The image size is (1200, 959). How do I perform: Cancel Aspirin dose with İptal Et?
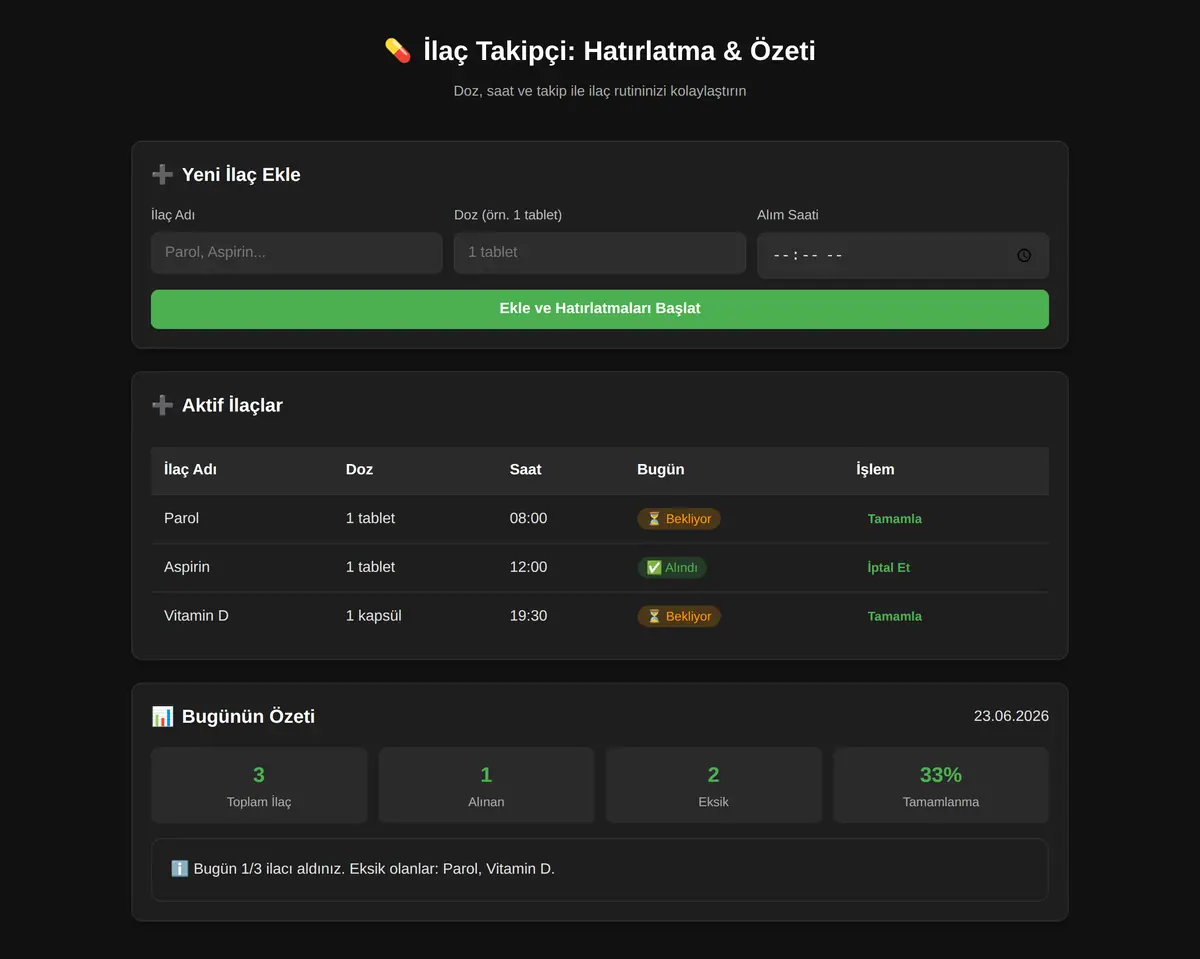pos(889,568)
